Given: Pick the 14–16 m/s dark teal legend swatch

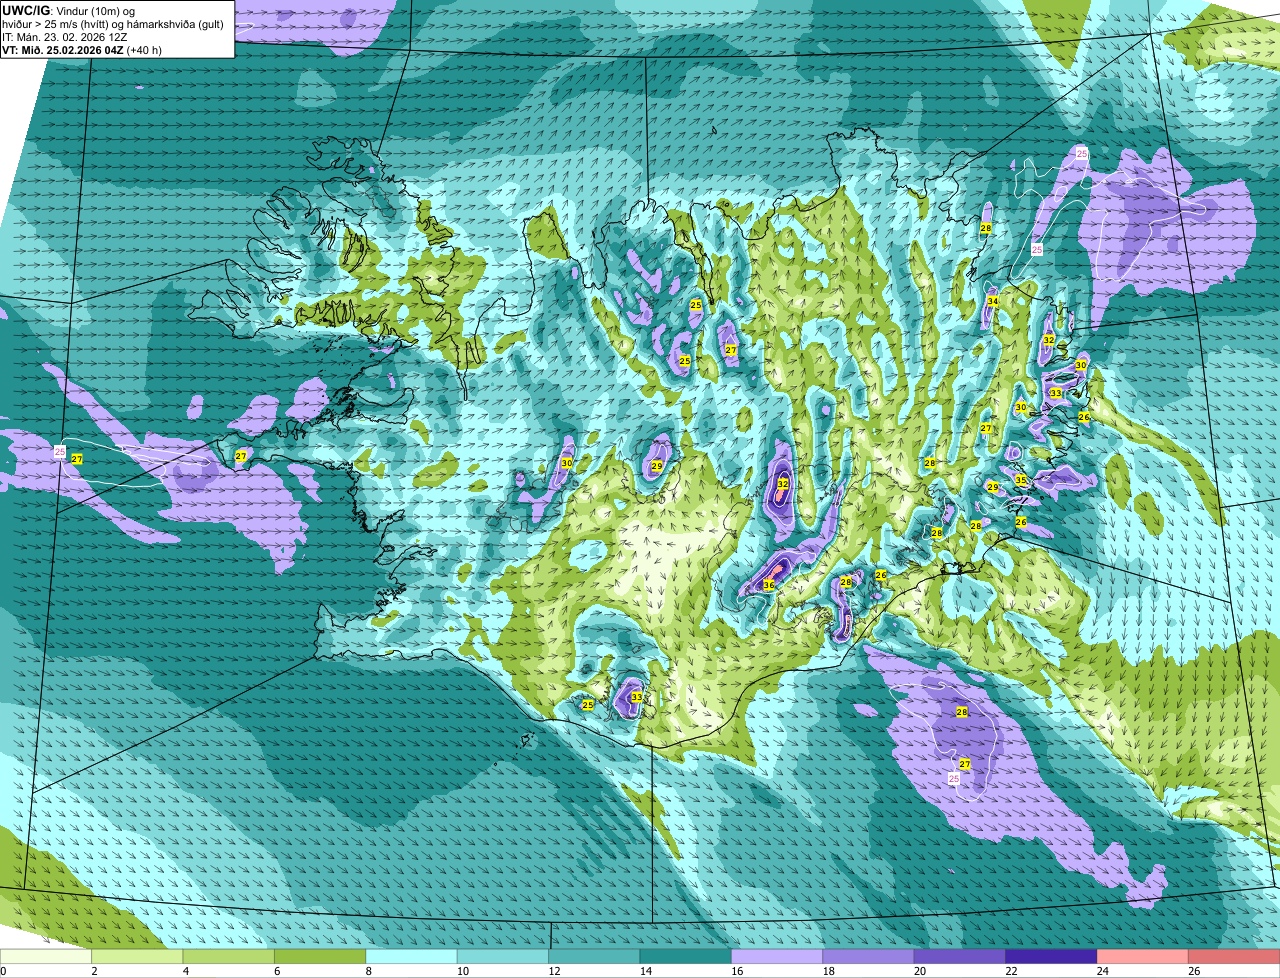Looking at the screenshot, I should (x=686, y=956).
